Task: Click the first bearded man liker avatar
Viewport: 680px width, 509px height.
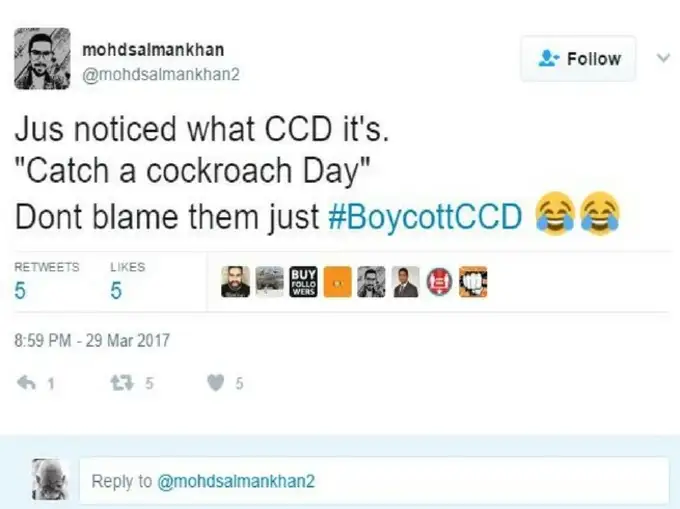Action: 235,283
